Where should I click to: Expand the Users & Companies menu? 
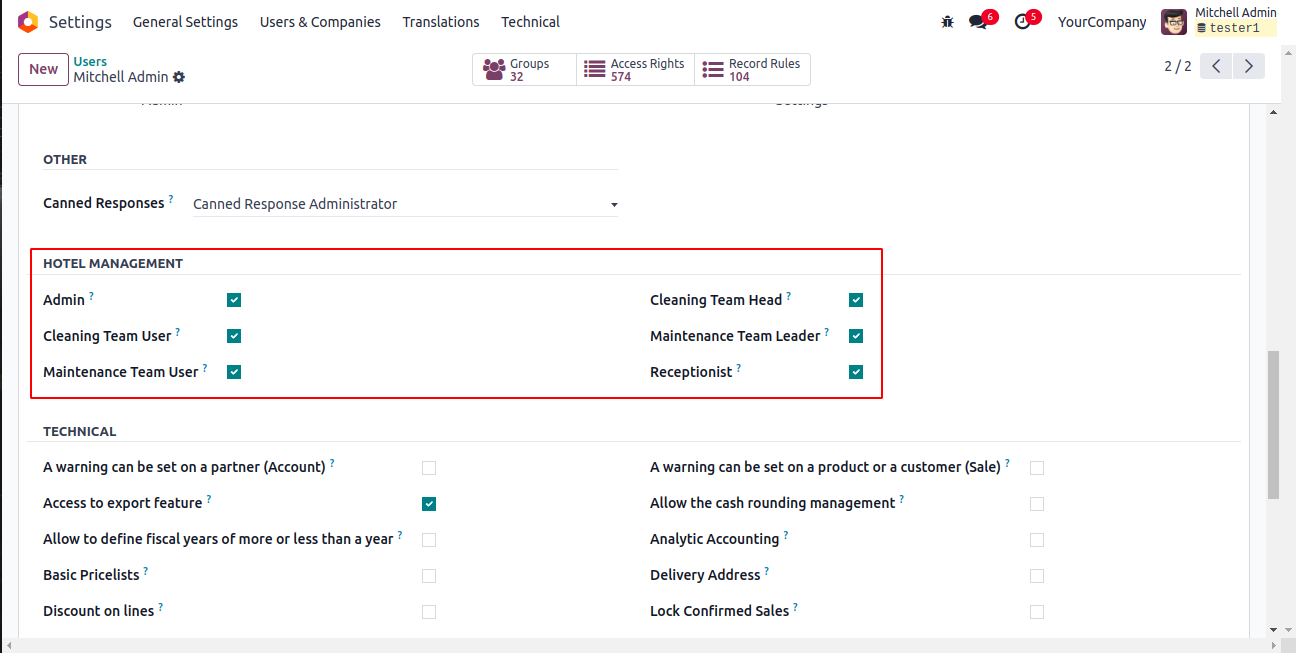(320, 22)
